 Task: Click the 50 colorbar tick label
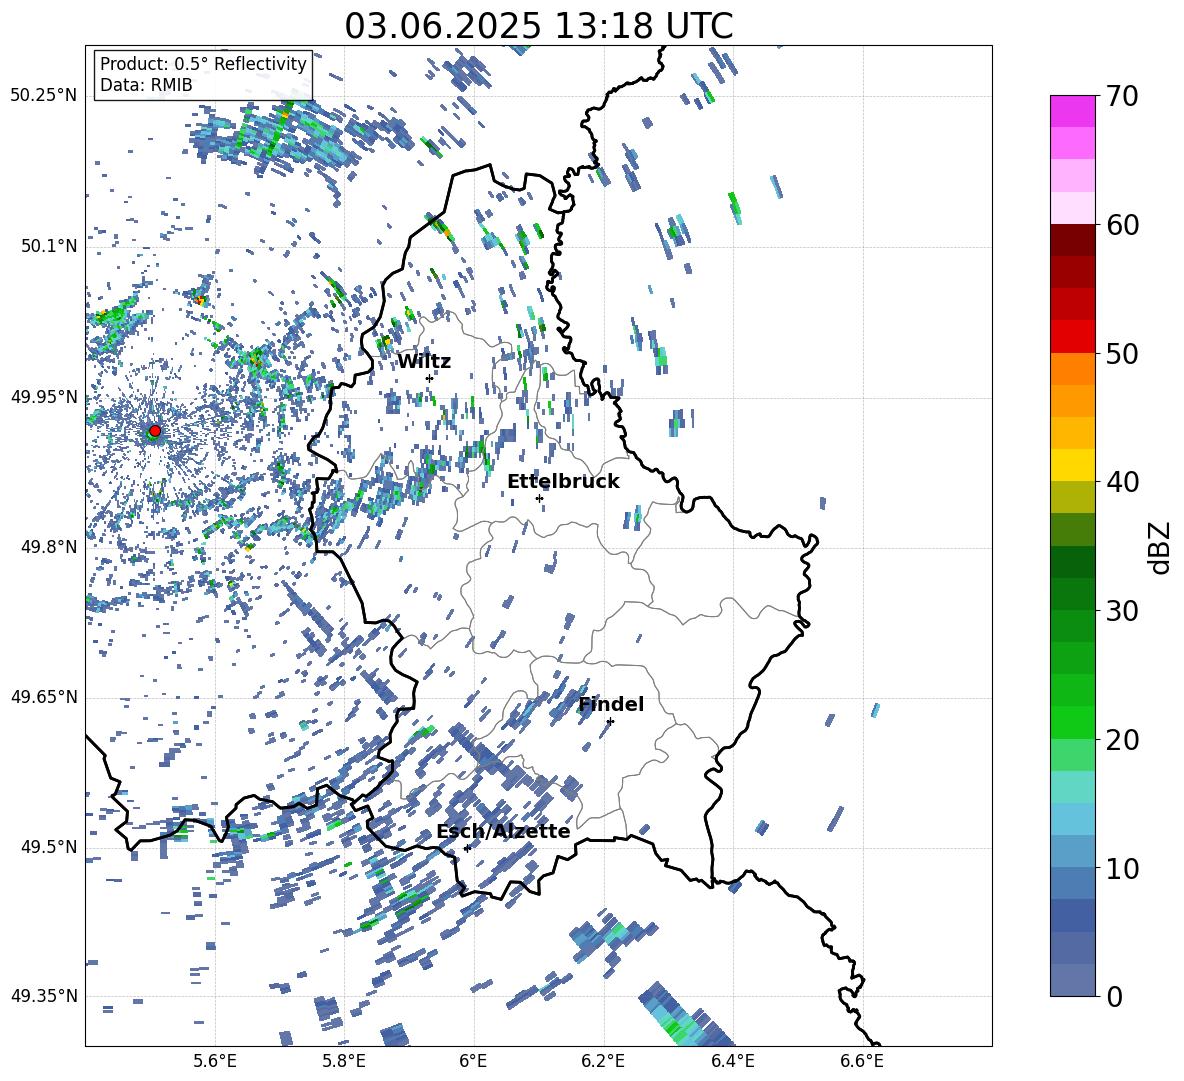pyautogui.click(x=1122, y=353)
